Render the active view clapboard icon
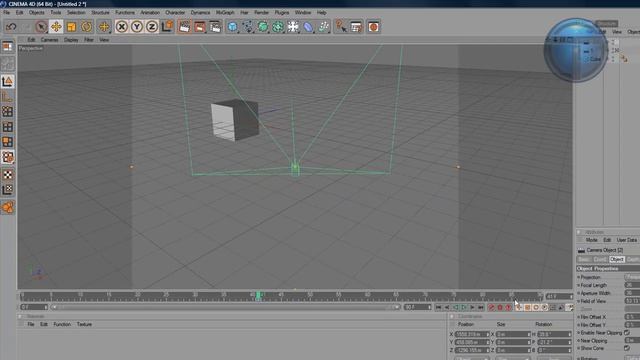Viewport: 640px width, 360px height. click(184, 27)
